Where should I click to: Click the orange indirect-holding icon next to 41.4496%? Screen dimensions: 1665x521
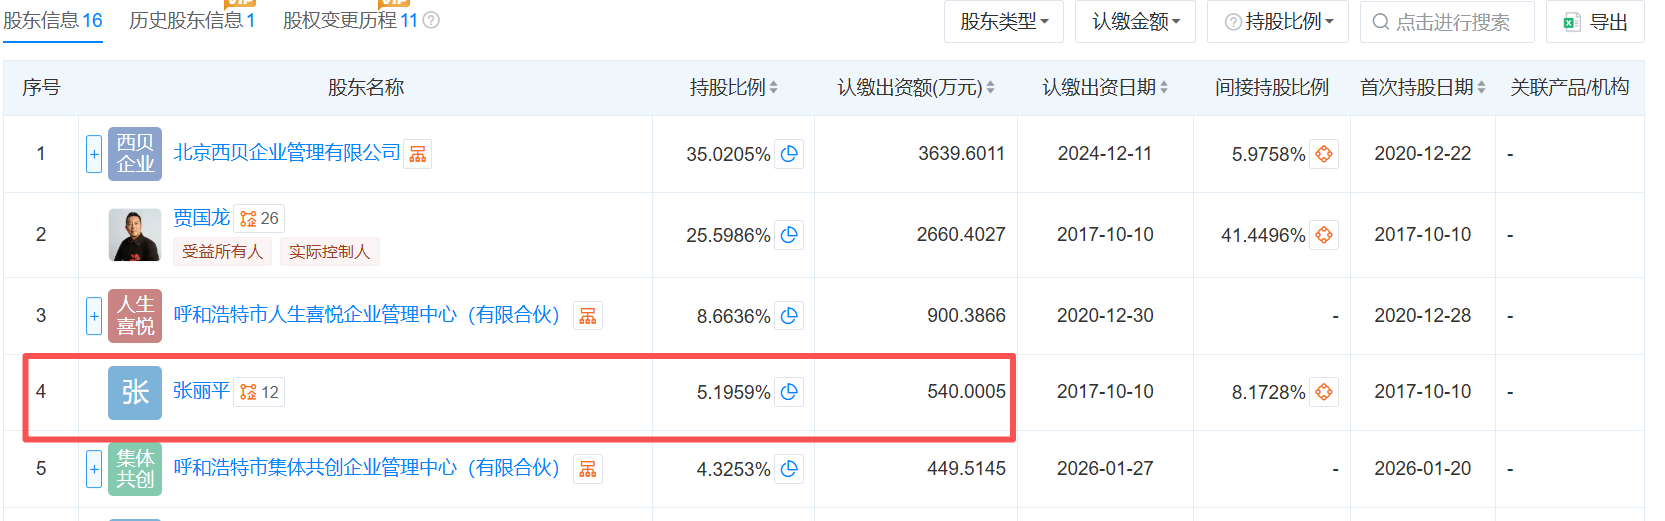[1324, 235]
